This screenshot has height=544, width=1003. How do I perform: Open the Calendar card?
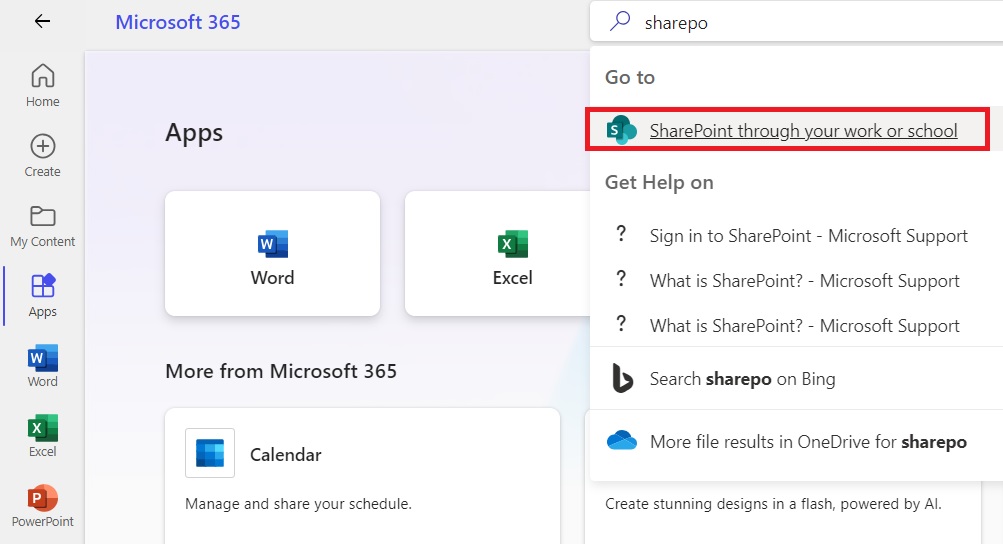[362, 476]
